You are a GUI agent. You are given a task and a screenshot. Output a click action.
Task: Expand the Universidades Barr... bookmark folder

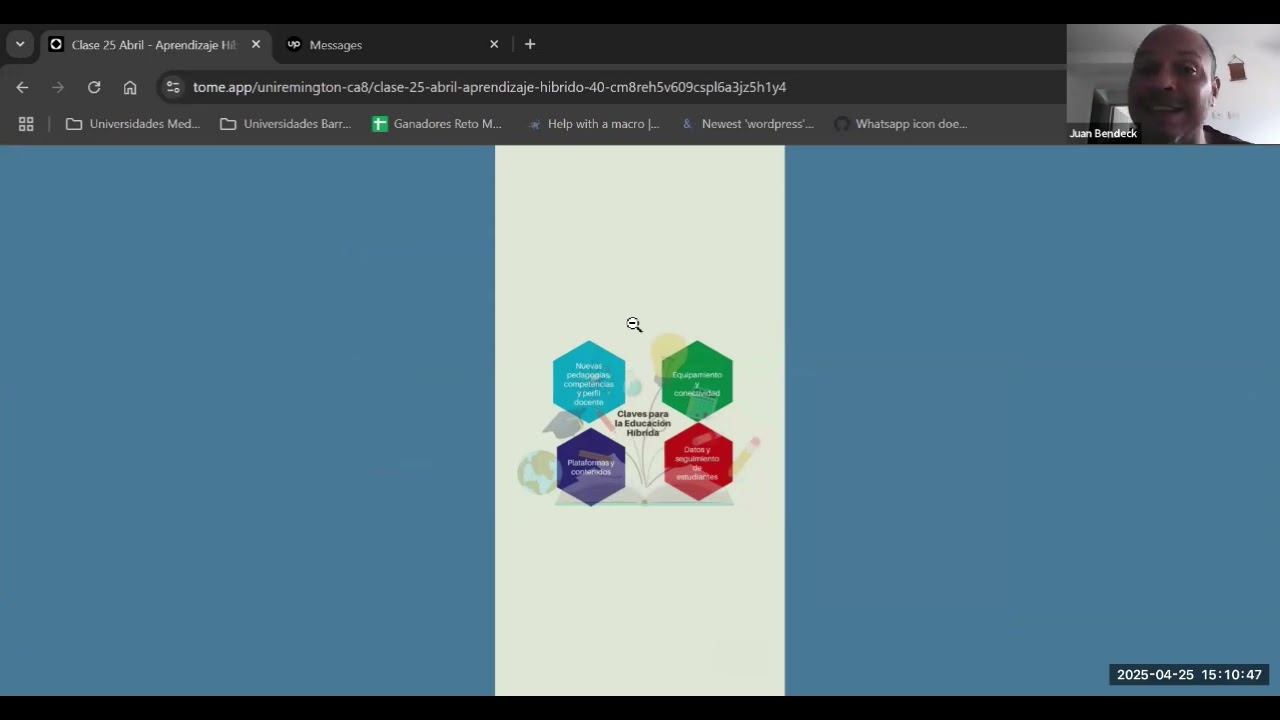tap(286, 124)
